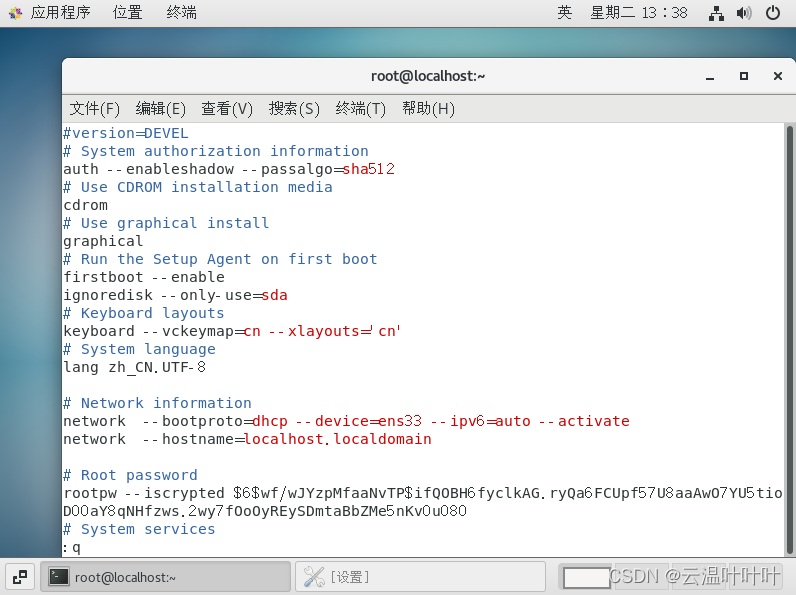This screenshot has width=796, height=595.
Task: Click the show desktop icon in taskbar
Action: tap(20, 577)
